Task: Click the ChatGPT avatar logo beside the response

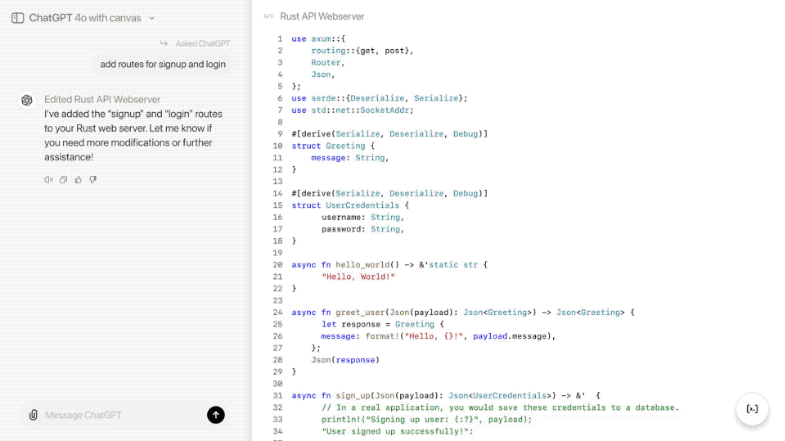Action: click(27, 100)
